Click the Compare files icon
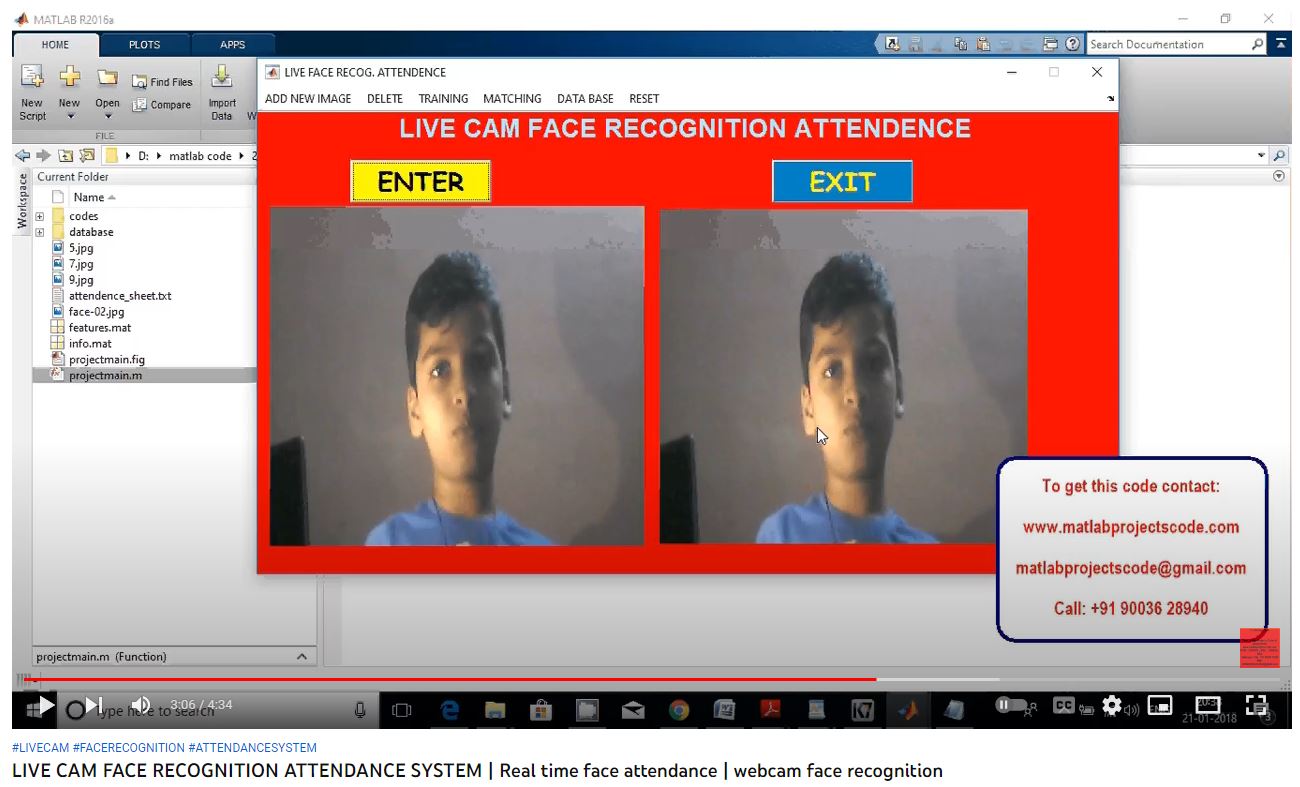 (x=162, y=105)
